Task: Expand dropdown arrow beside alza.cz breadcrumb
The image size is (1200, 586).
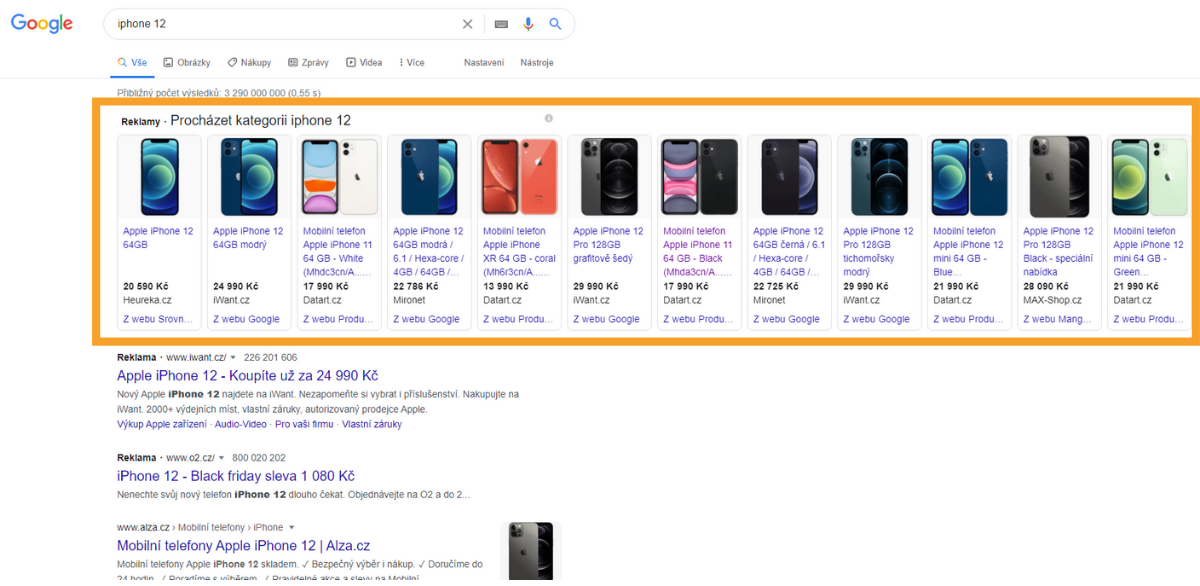Action: click(x=292, y=527)
